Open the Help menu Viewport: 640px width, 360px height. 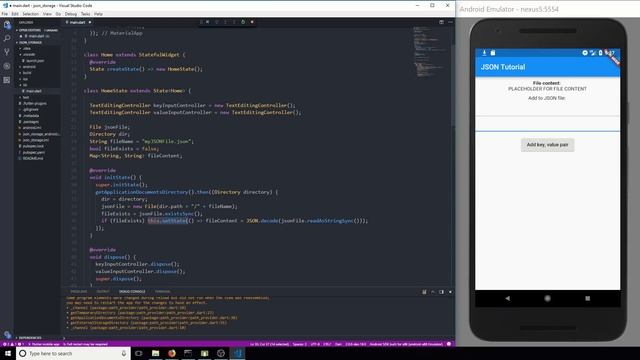click(x=98, y=14)
